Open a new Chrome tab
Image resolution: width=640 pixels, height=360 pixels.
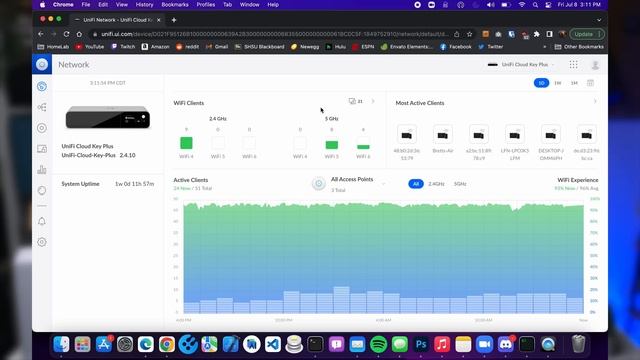tap(174, 20)
